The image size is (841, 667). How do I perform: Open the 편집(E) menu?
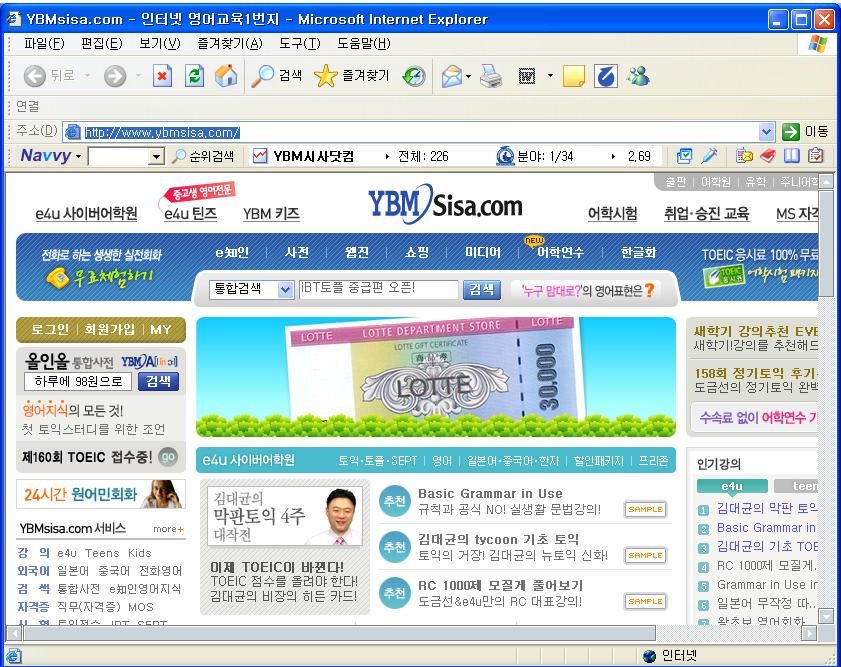101,43
